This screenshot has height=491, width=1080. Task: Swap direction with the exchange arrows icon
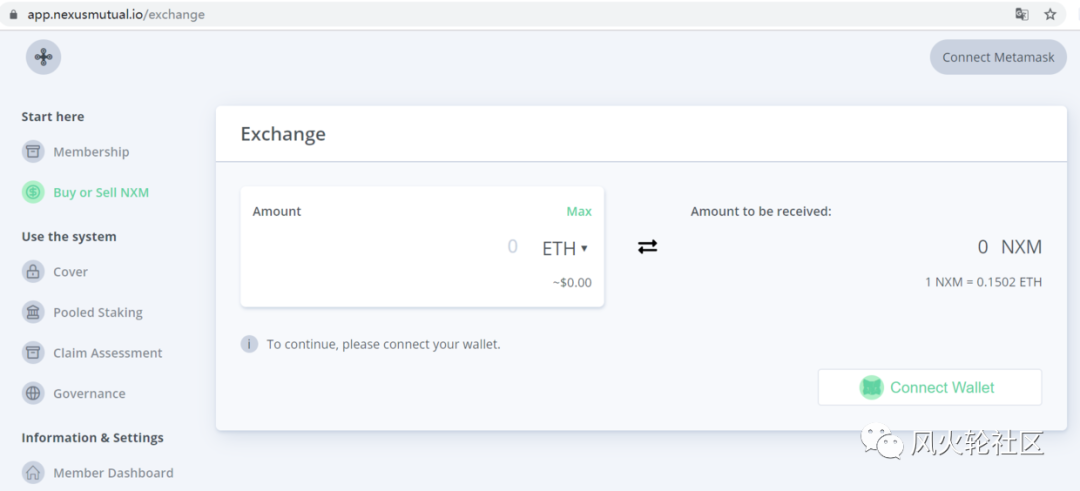tap(647, 247)
